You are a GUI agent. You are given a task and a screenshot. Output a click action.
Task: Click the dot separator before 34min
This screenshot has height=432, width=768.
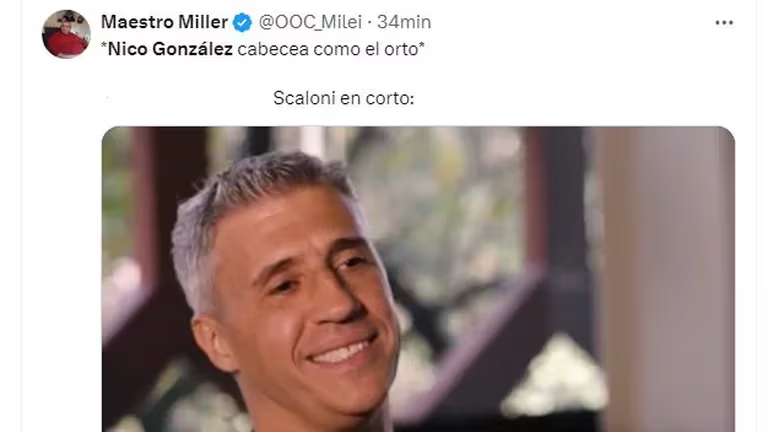click(x=369, y=23)
